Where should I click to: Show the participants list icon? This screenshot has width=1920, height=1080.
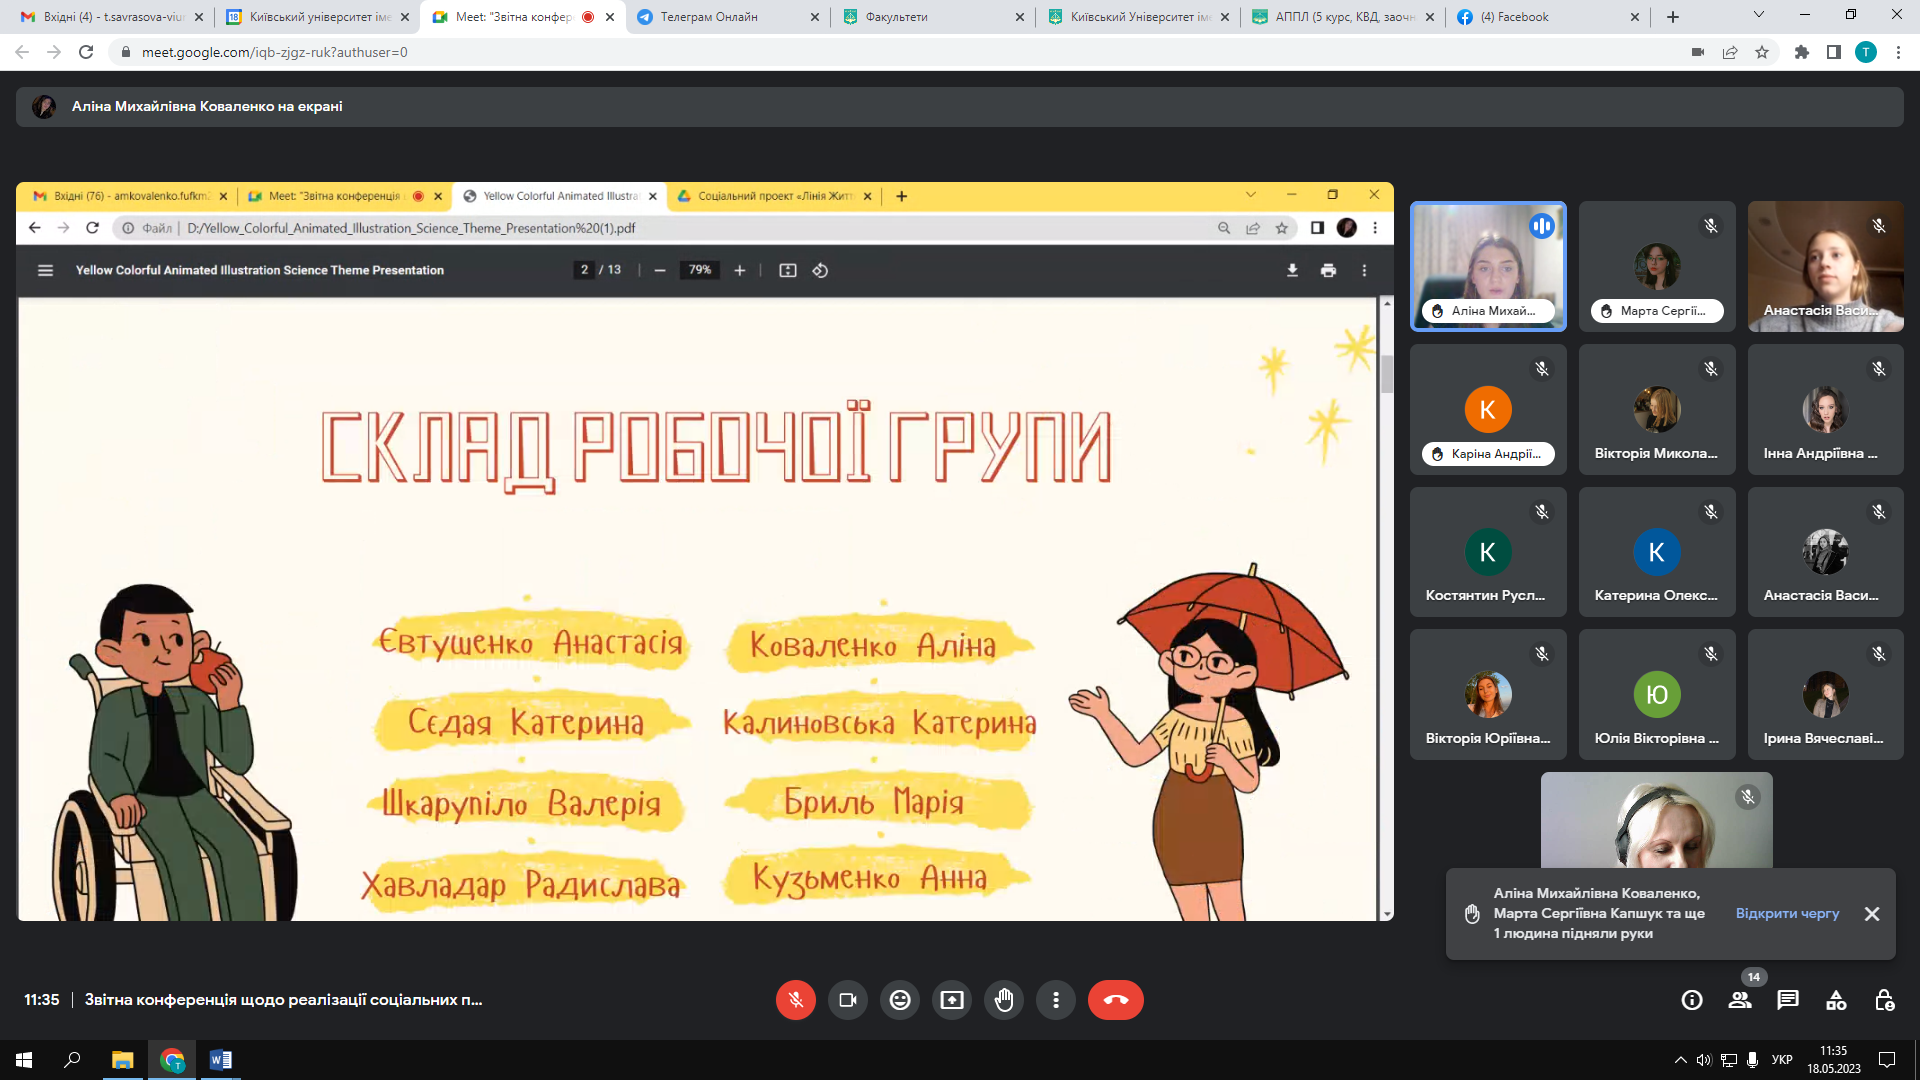(x=1740, y=1000)
